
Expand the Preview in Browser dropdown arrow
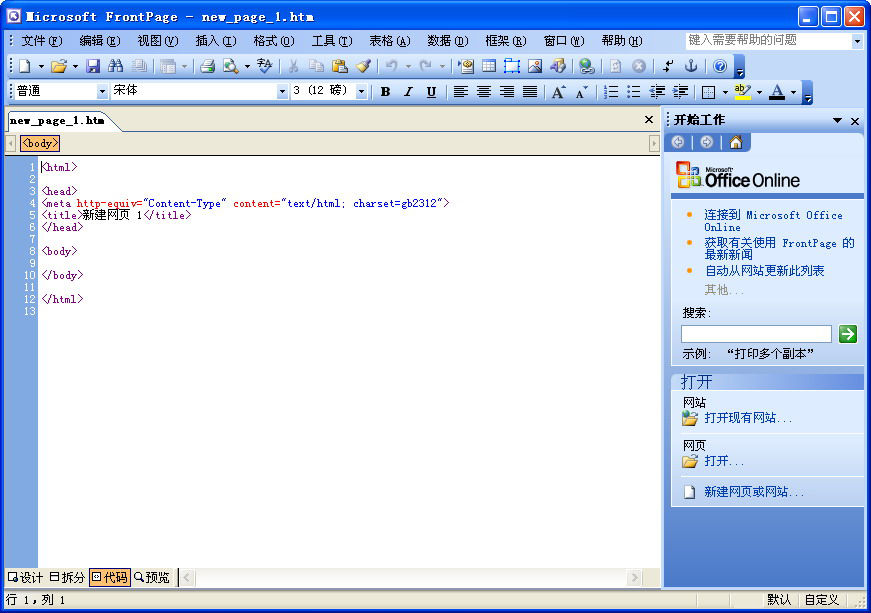pos(247,67)
